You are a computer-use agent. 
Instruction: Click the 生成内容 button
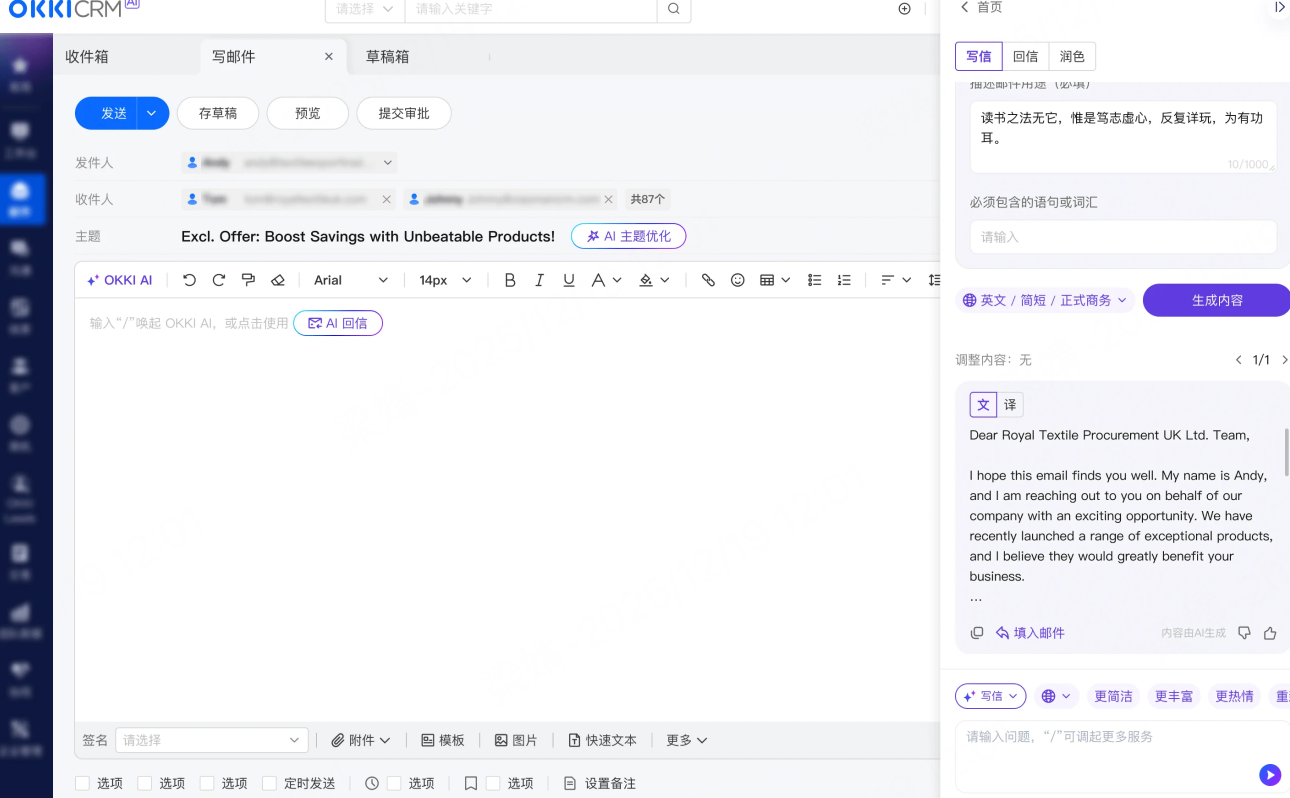click(1216, 300)
